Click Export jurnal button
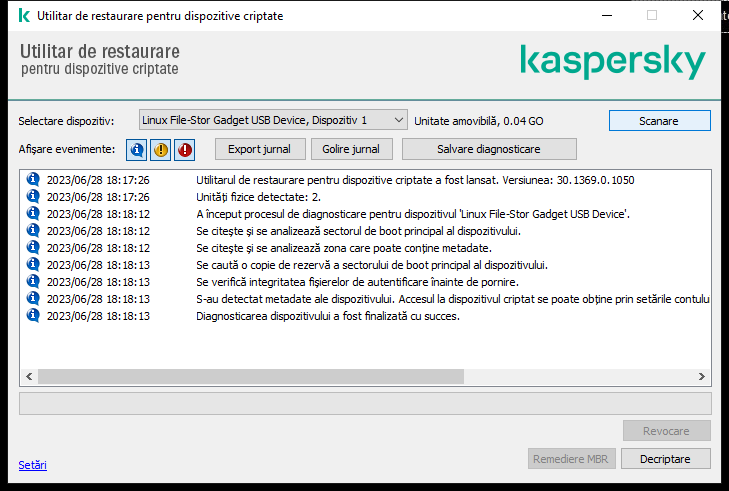The image size is (729, 491). [x=260, y=149]
